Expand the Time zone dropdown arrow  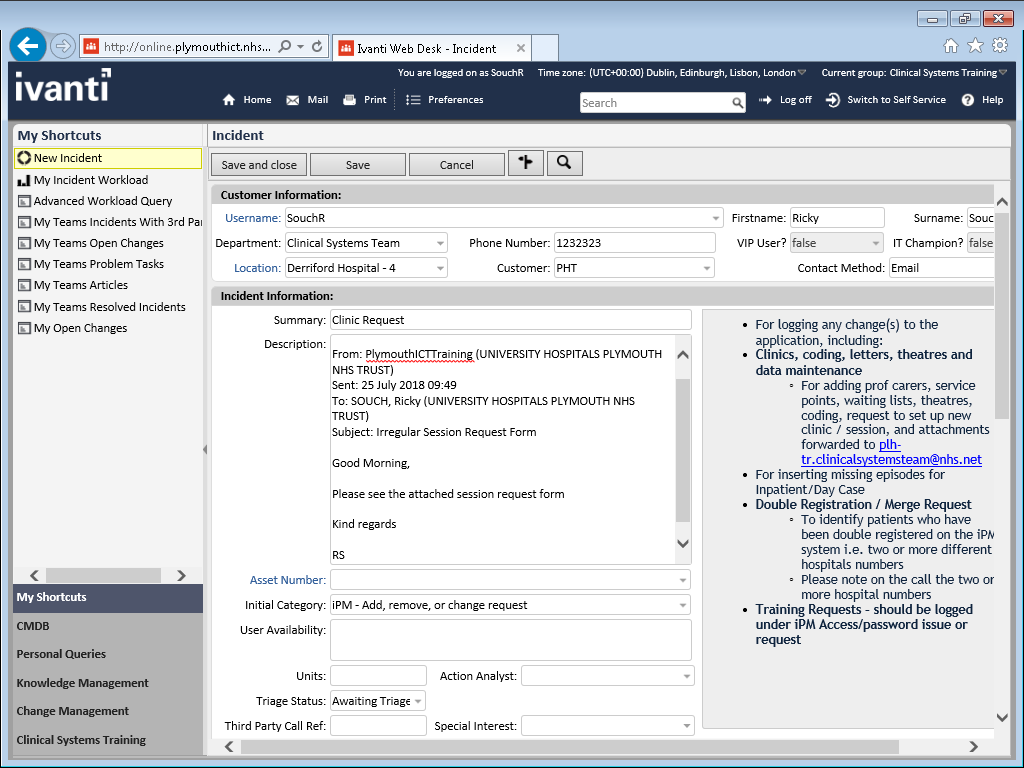point(802,72)
